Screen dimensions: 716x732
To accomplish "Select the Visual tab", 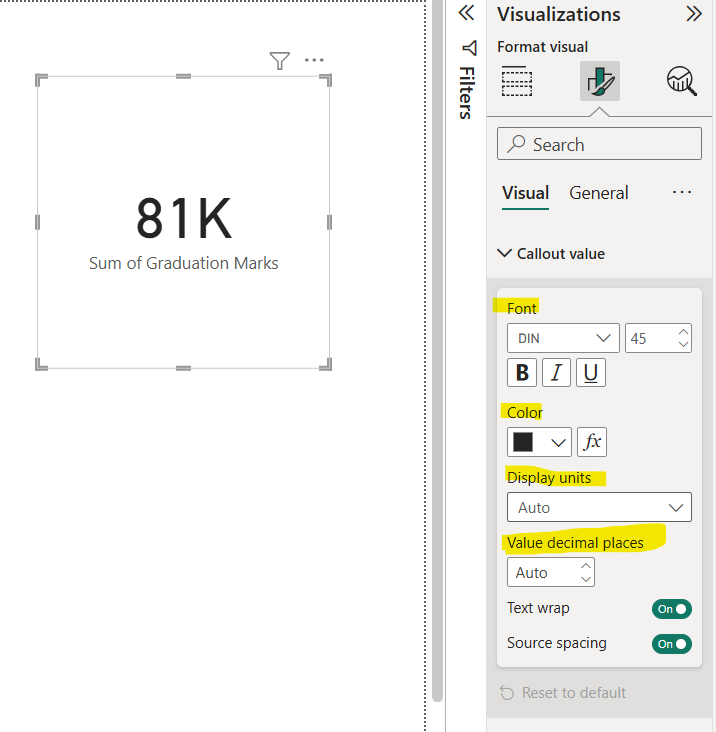I will [525, 193].
